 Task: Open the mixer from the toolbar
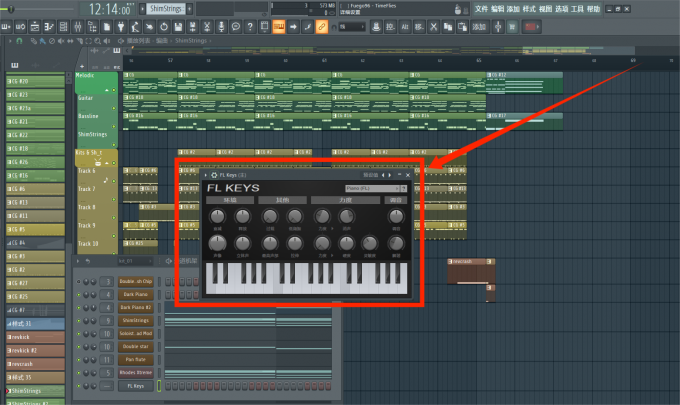coord(78,27)
